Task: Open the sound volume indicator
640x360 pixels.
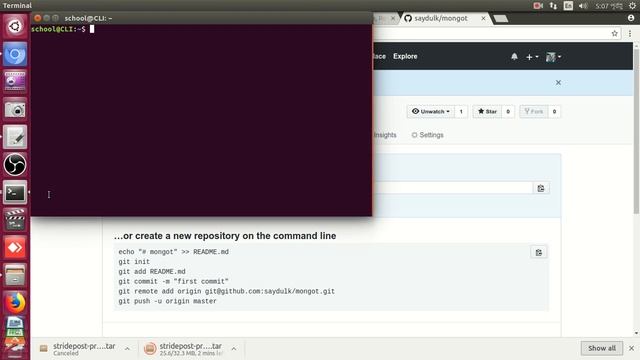Action: pyautogui.click(x=583, y=6)
